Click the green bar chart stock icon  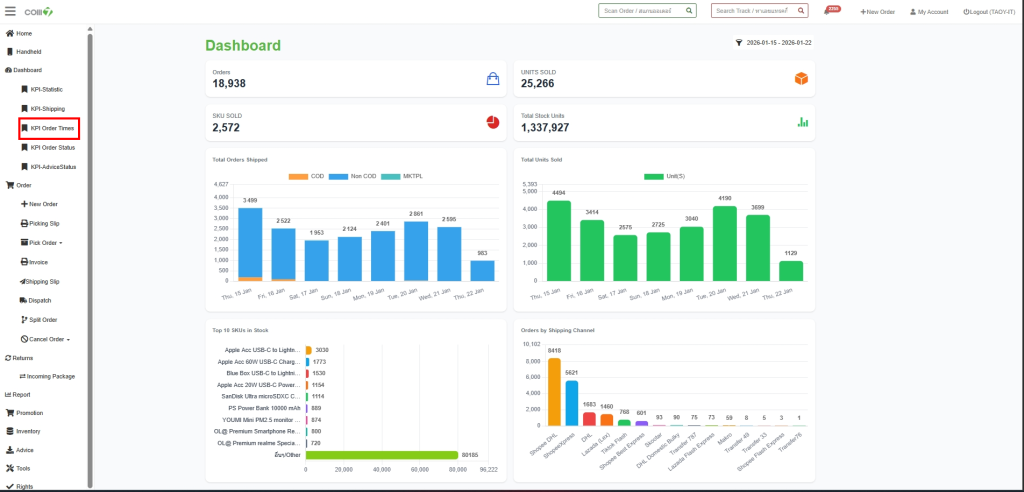801,122
